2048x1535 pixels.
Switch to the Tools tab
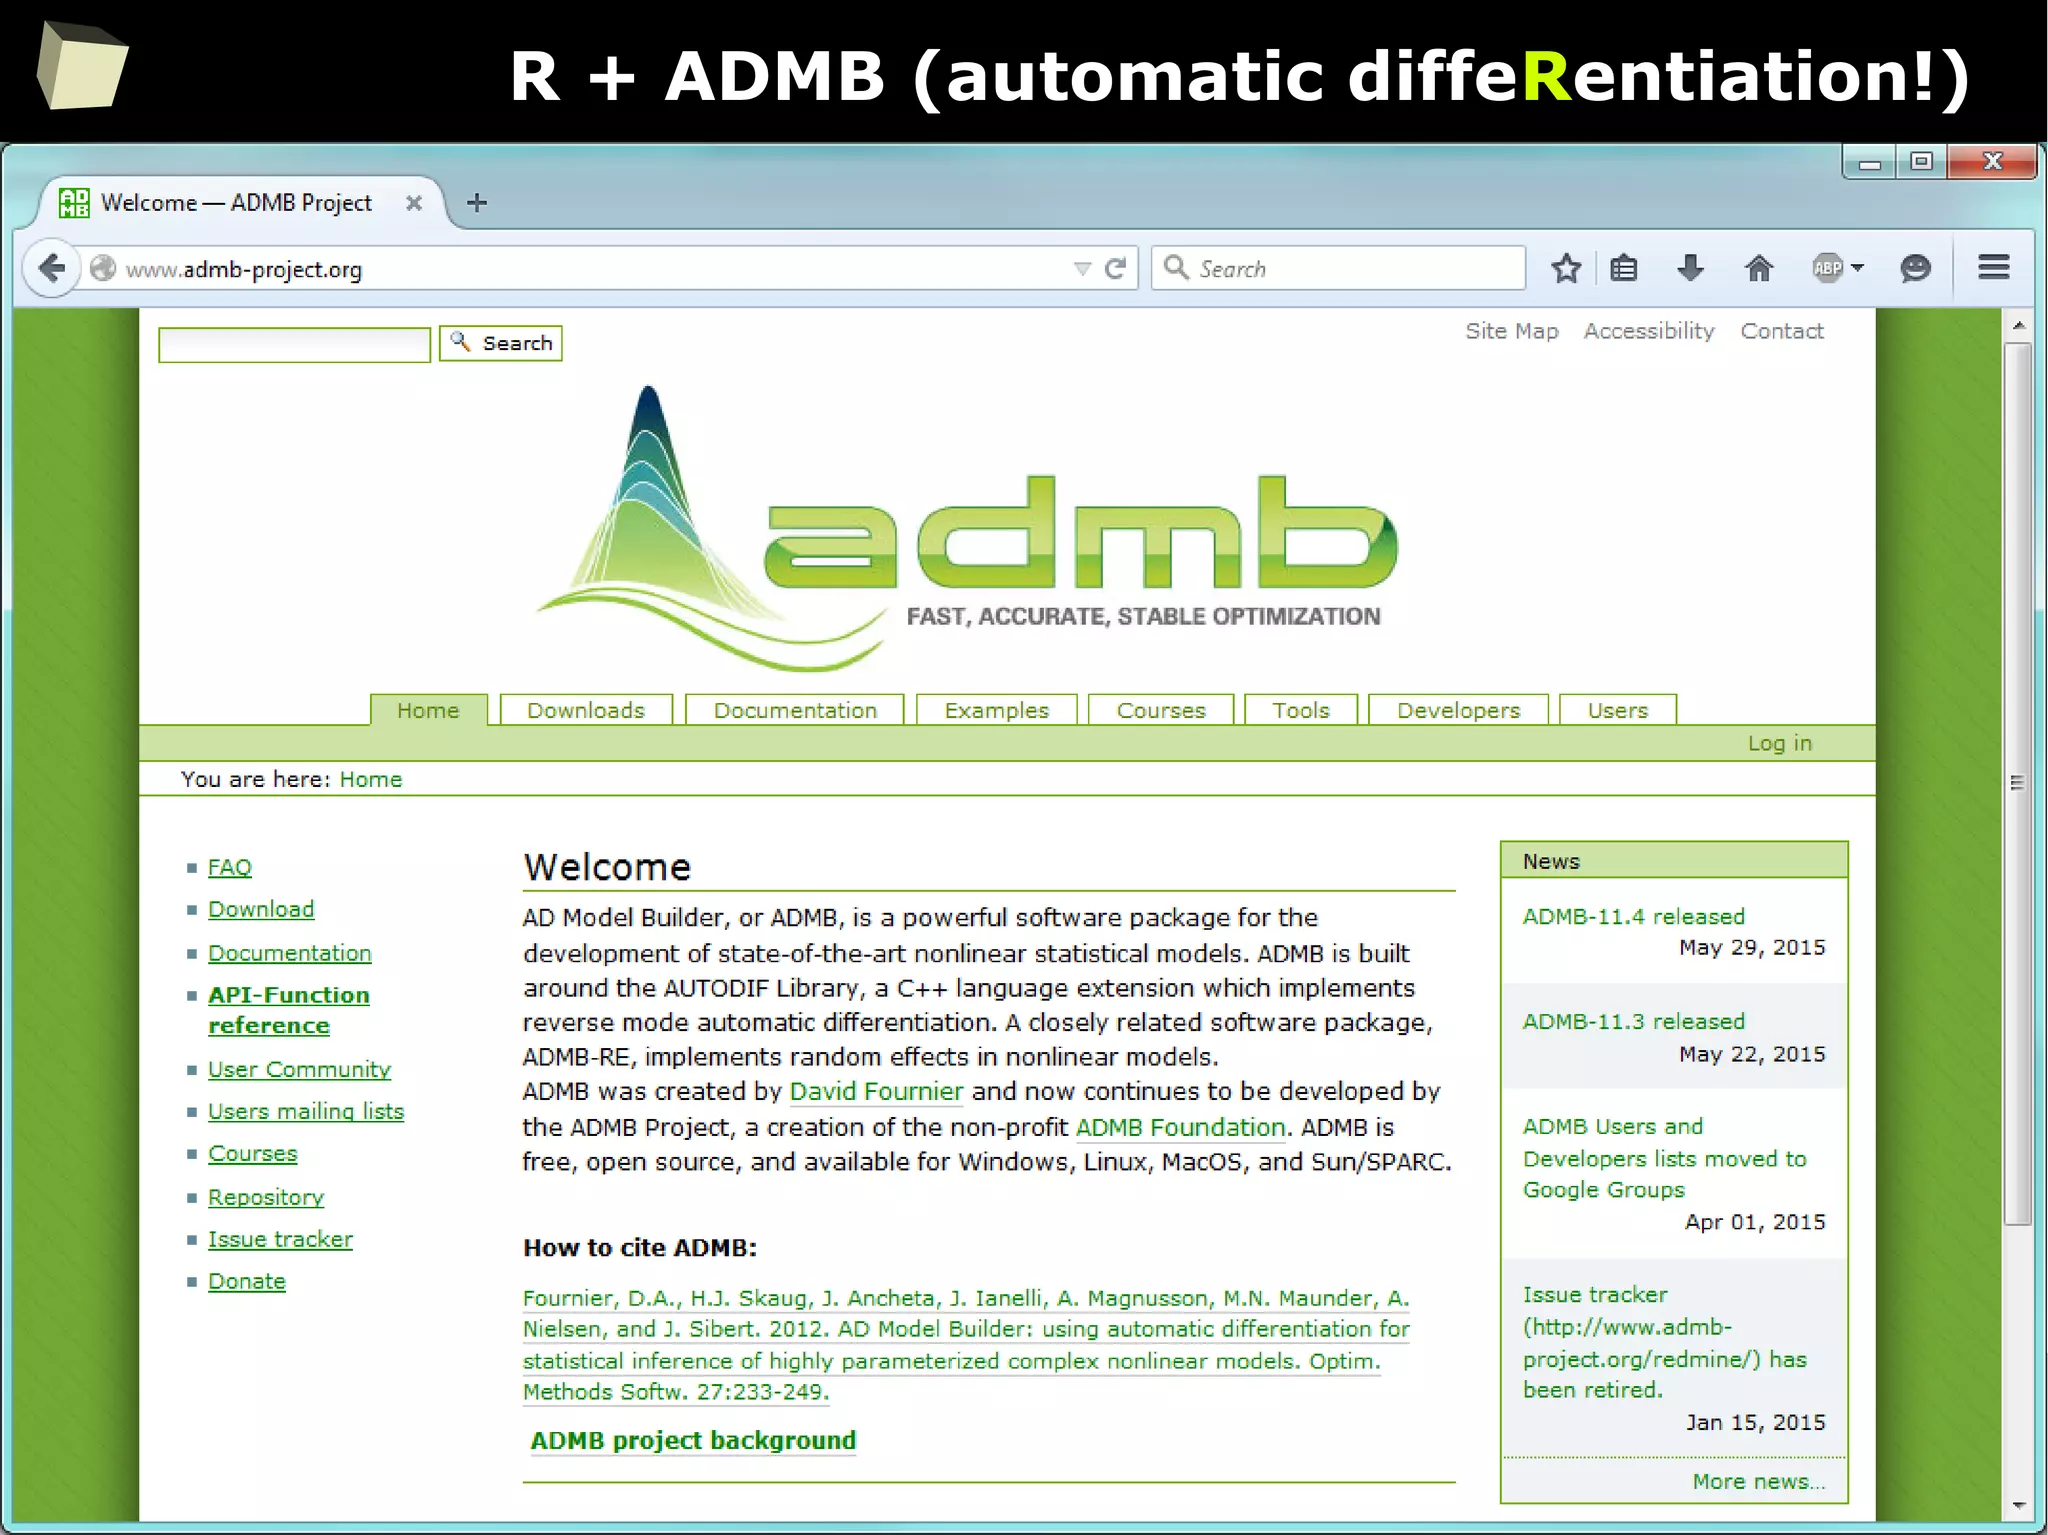click(1301, 710)
